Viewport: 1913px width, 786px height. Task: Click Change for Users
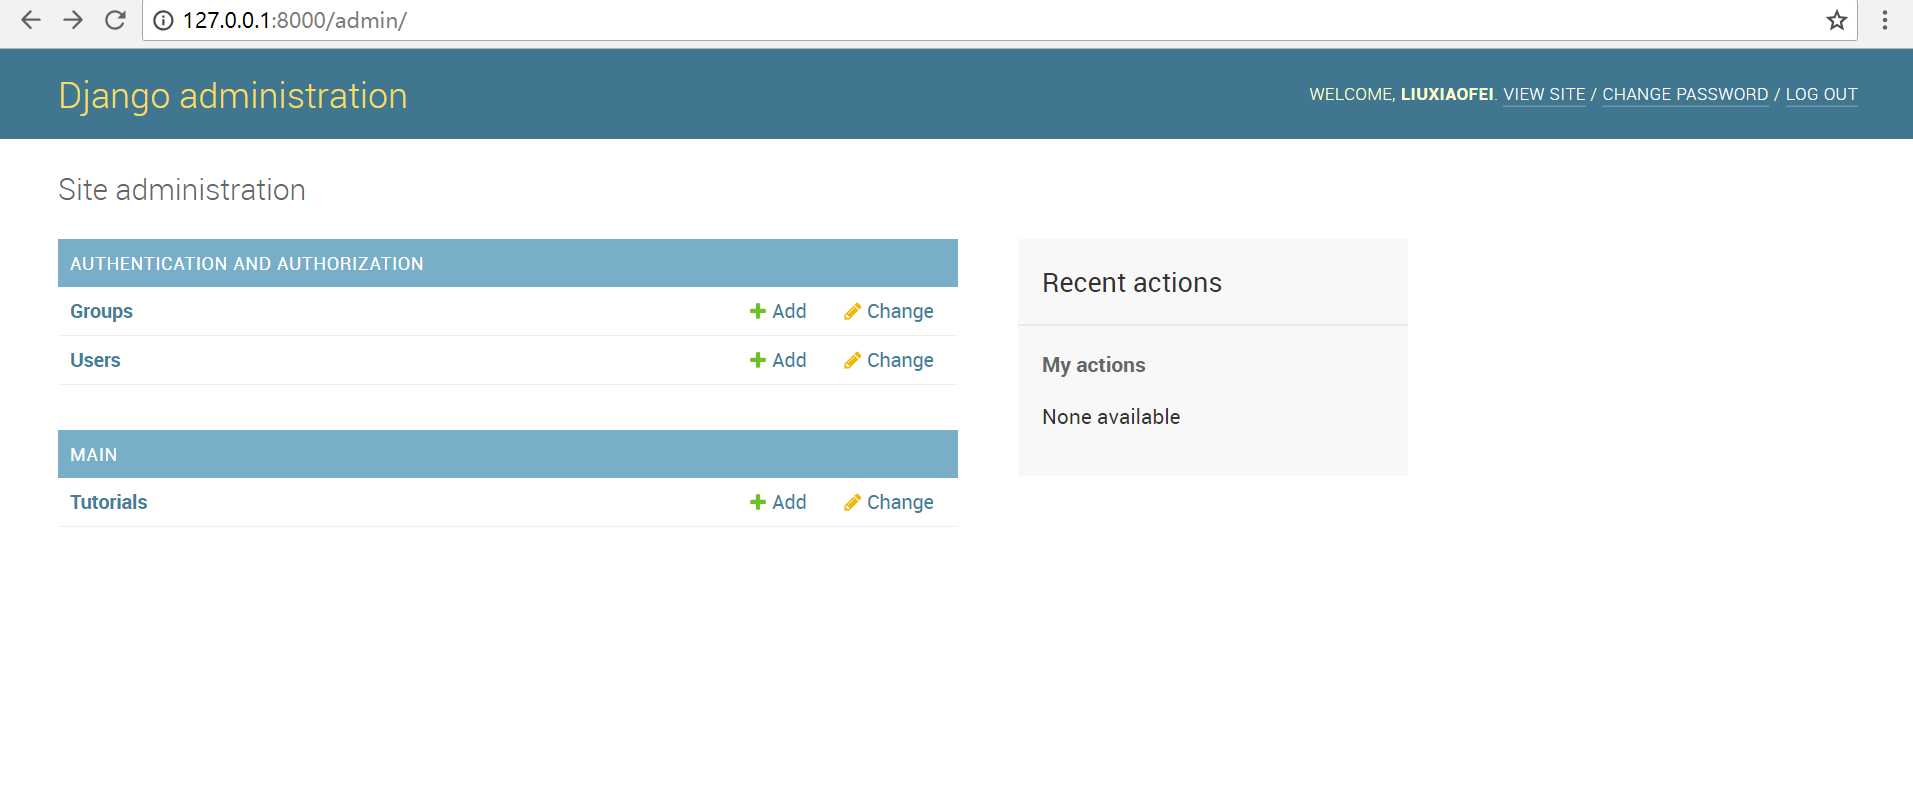888,360
